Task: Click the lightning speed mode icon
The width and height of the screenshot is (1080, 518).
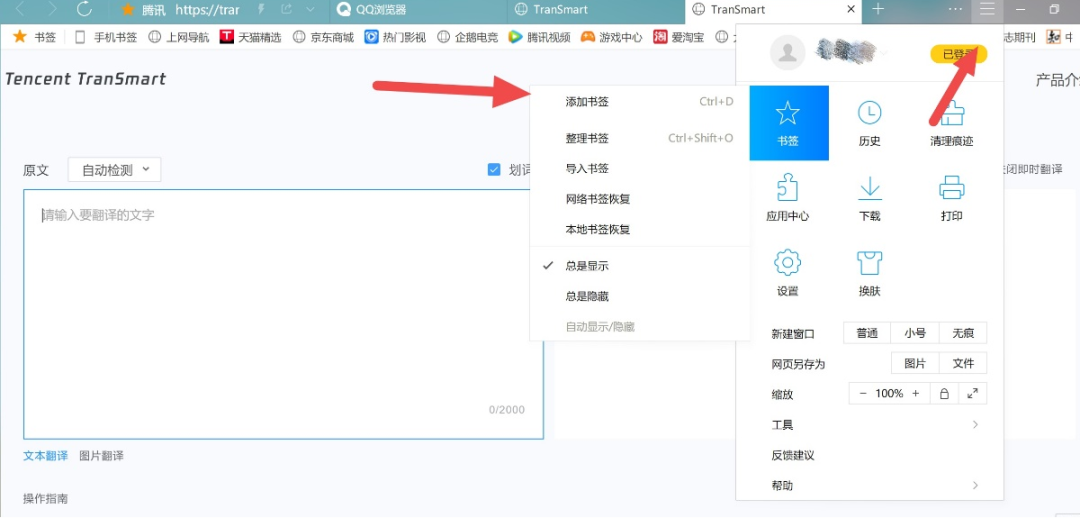Action: point(262,10)
